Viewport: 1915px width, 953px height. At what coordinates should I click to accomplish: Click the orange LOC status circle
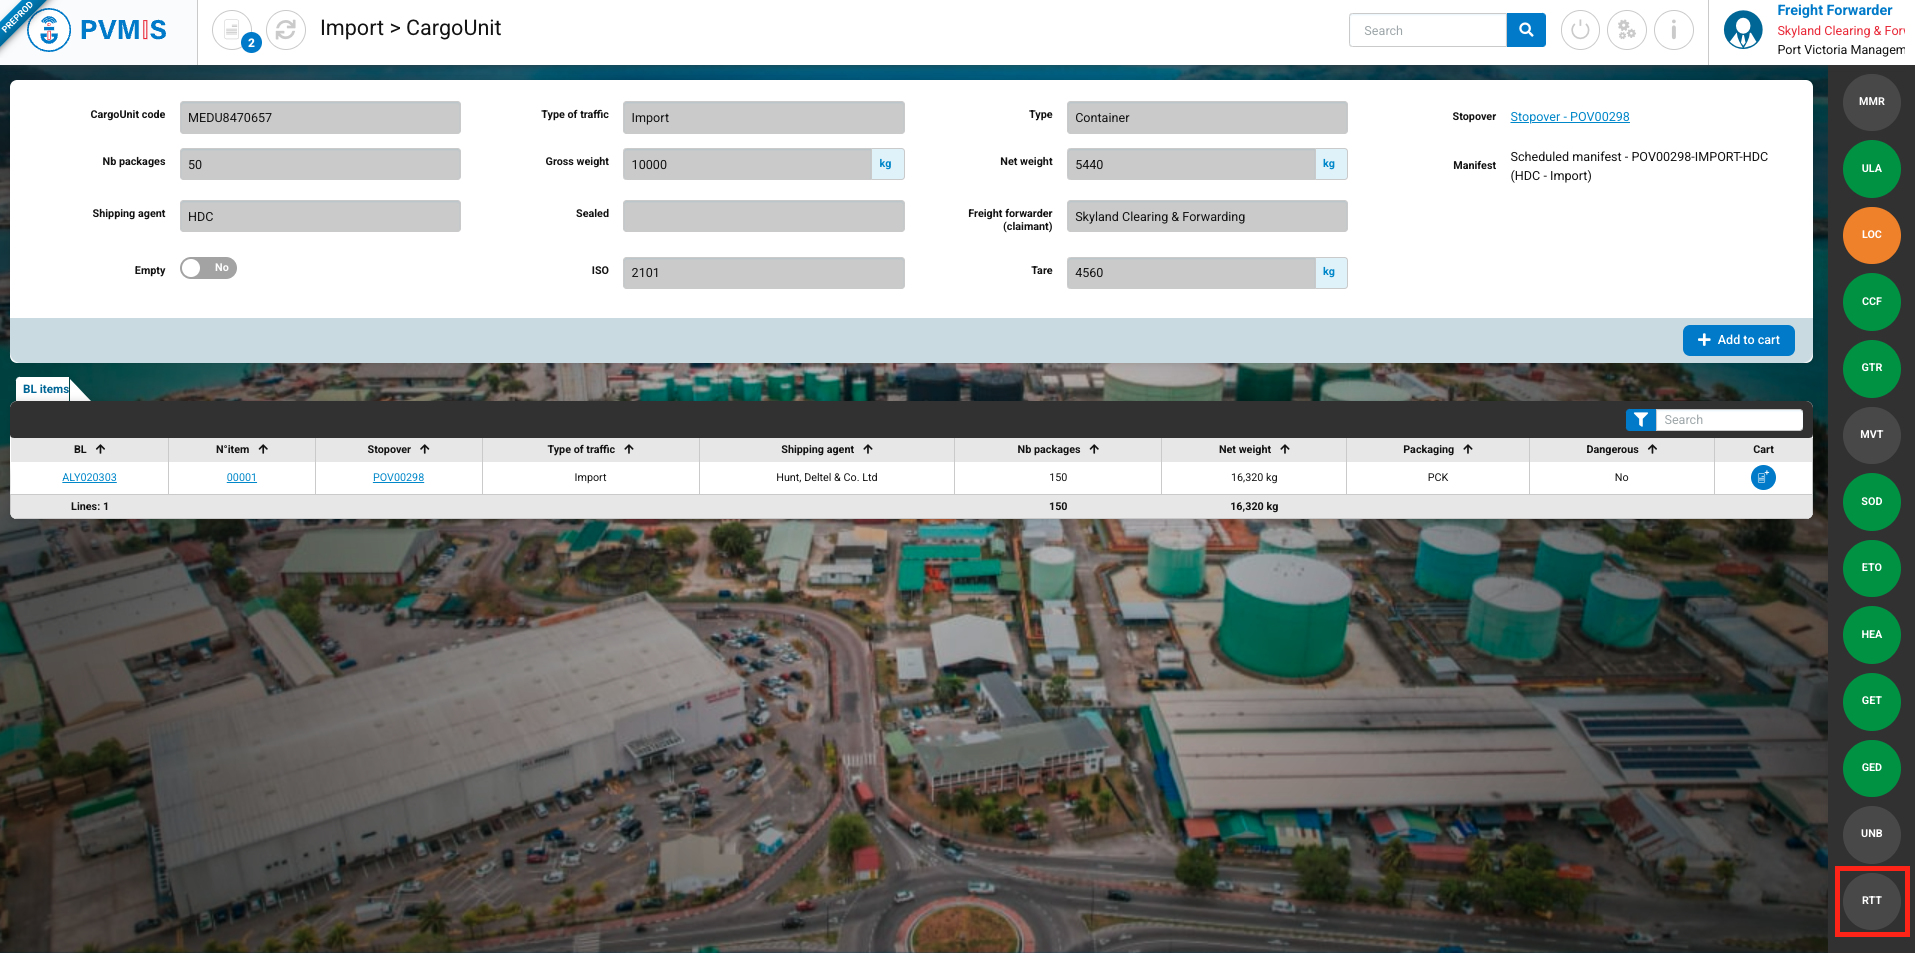pos(1871,235)
